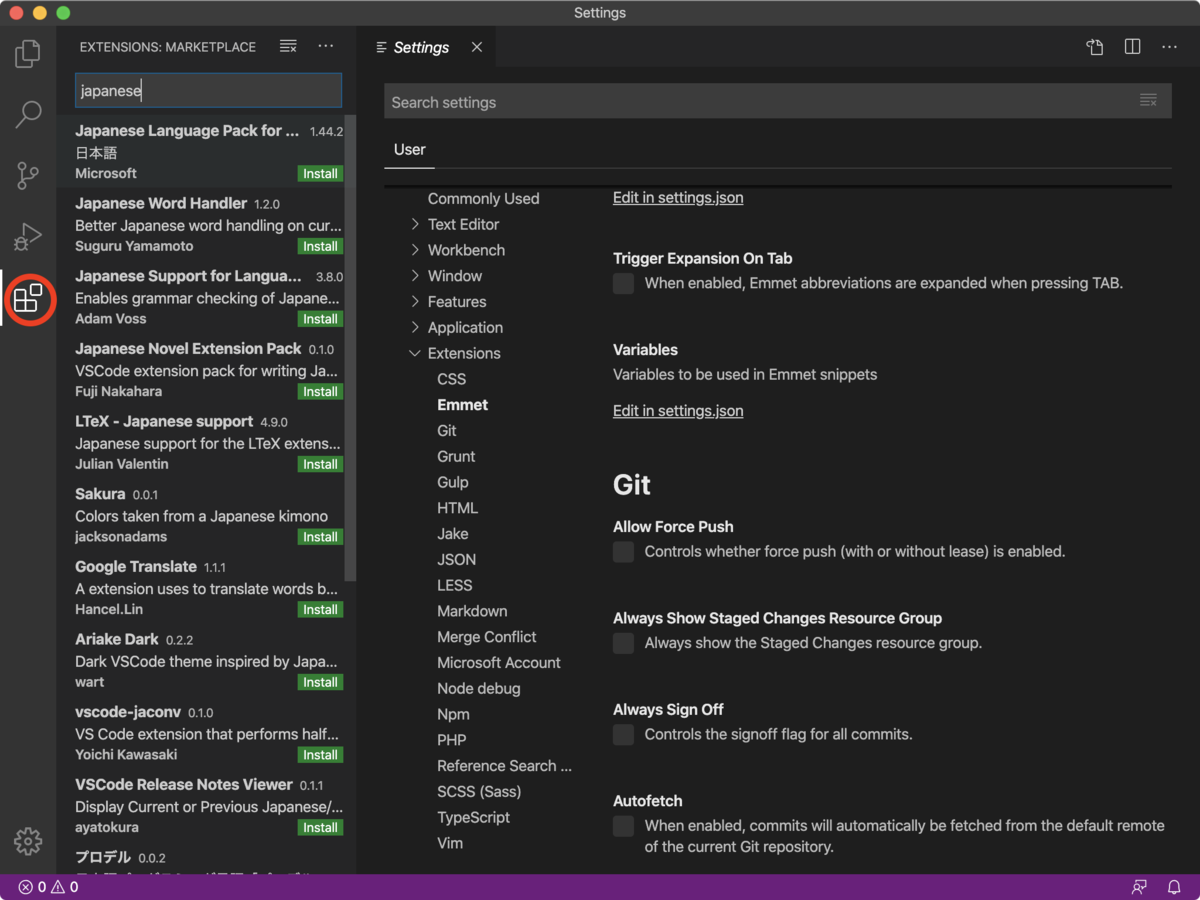
Task: Open top Edit in settings.json link
Action: [x=678, y=198]
